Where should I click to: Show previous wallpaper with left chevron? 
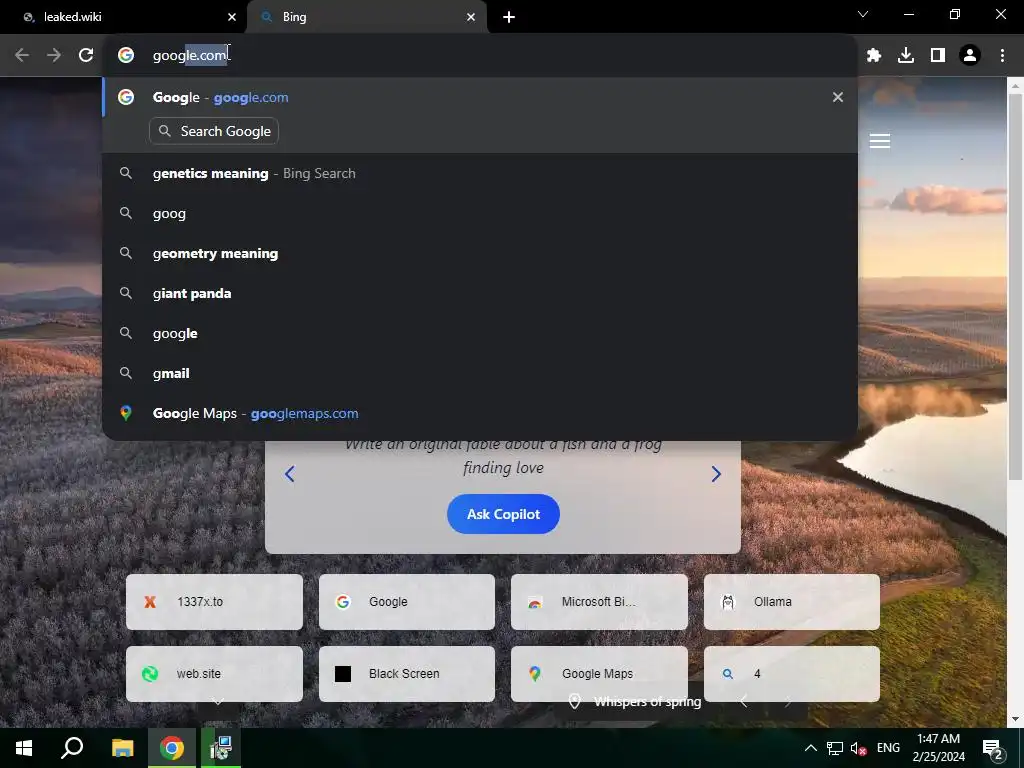744,702
